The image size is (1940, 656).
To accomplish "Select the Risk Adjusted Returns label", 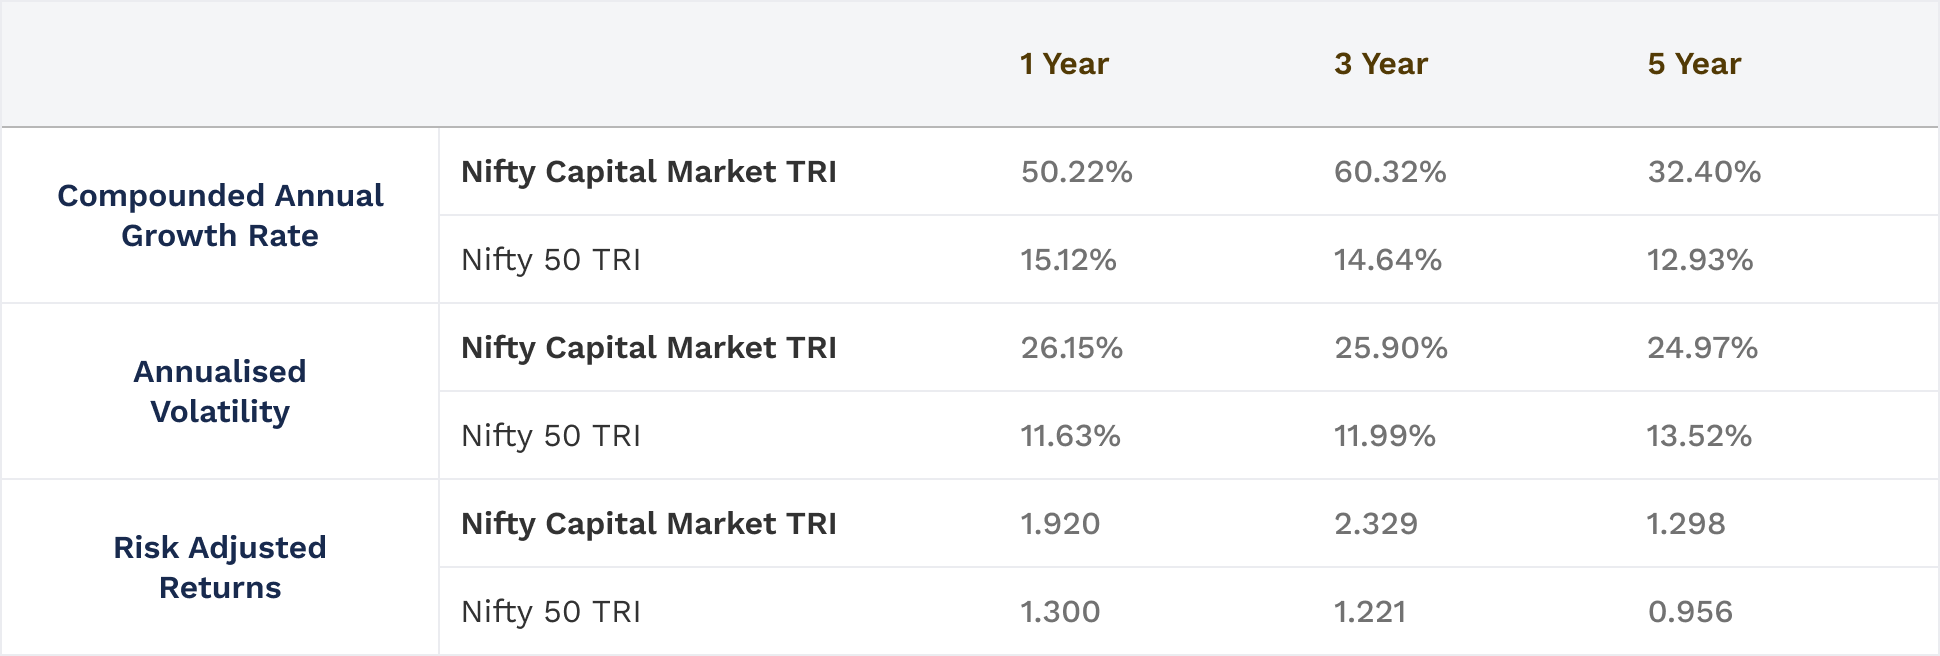I will coord(220,567).
